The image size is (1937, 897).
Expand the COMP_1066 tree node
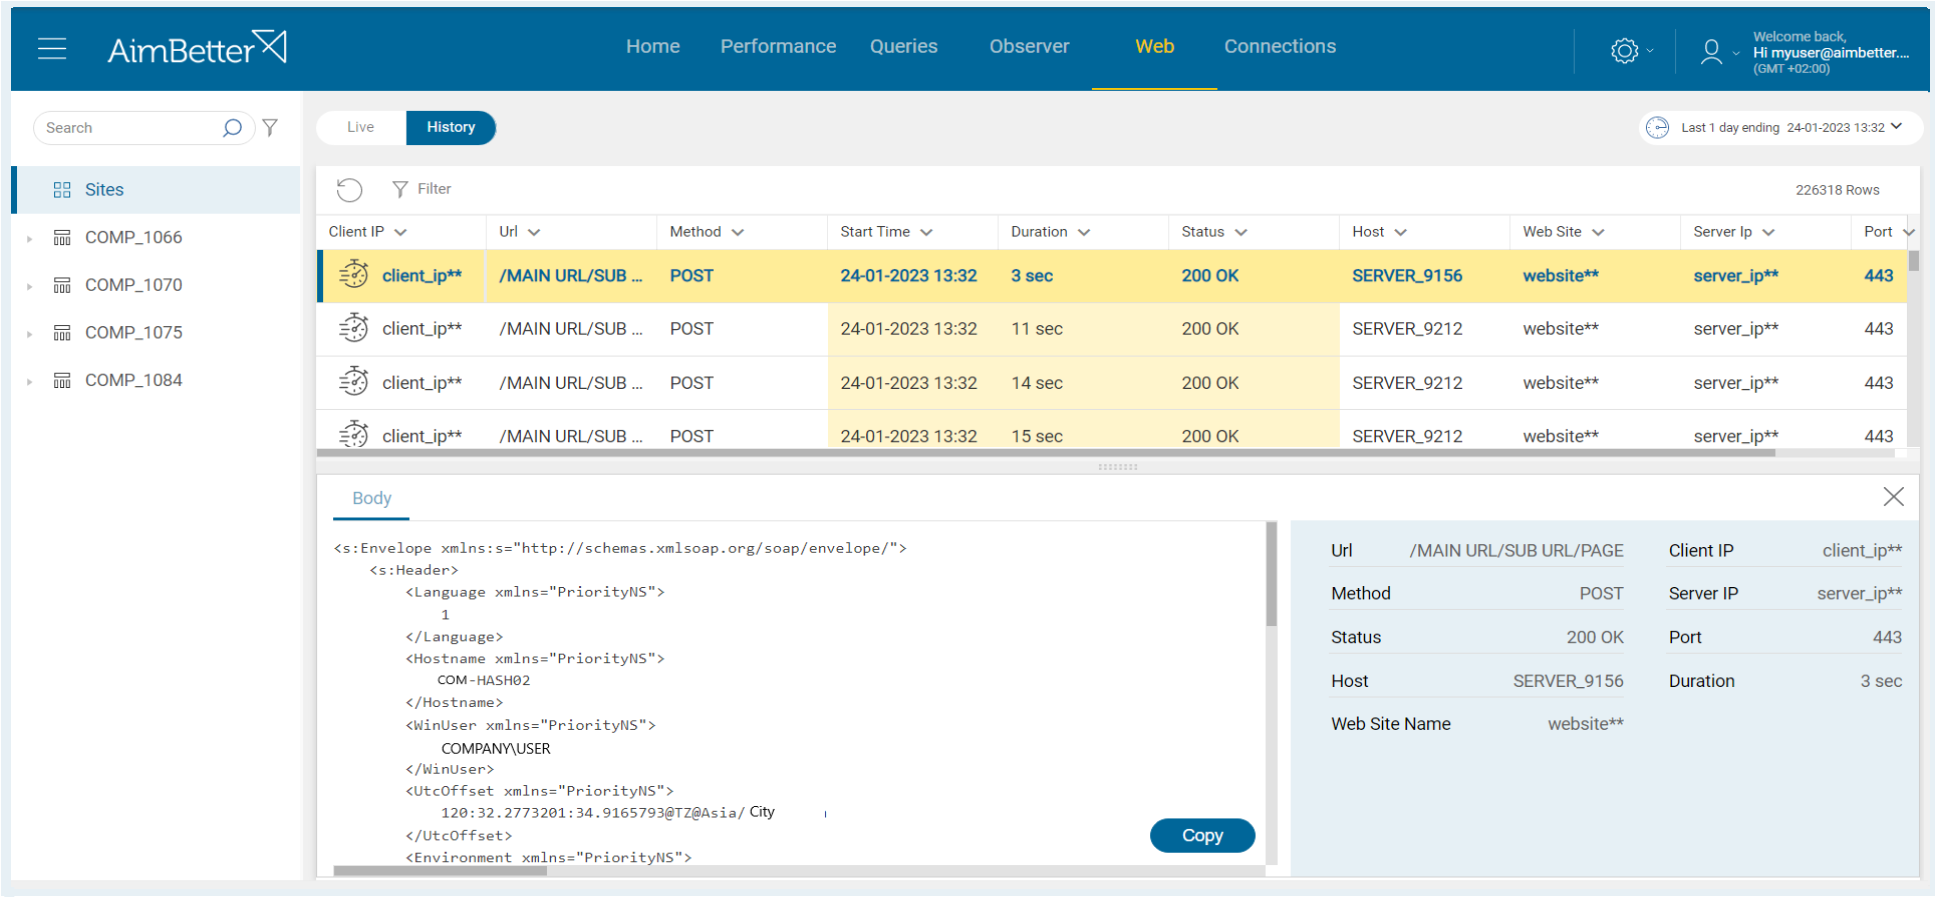(x=30, y=238)
